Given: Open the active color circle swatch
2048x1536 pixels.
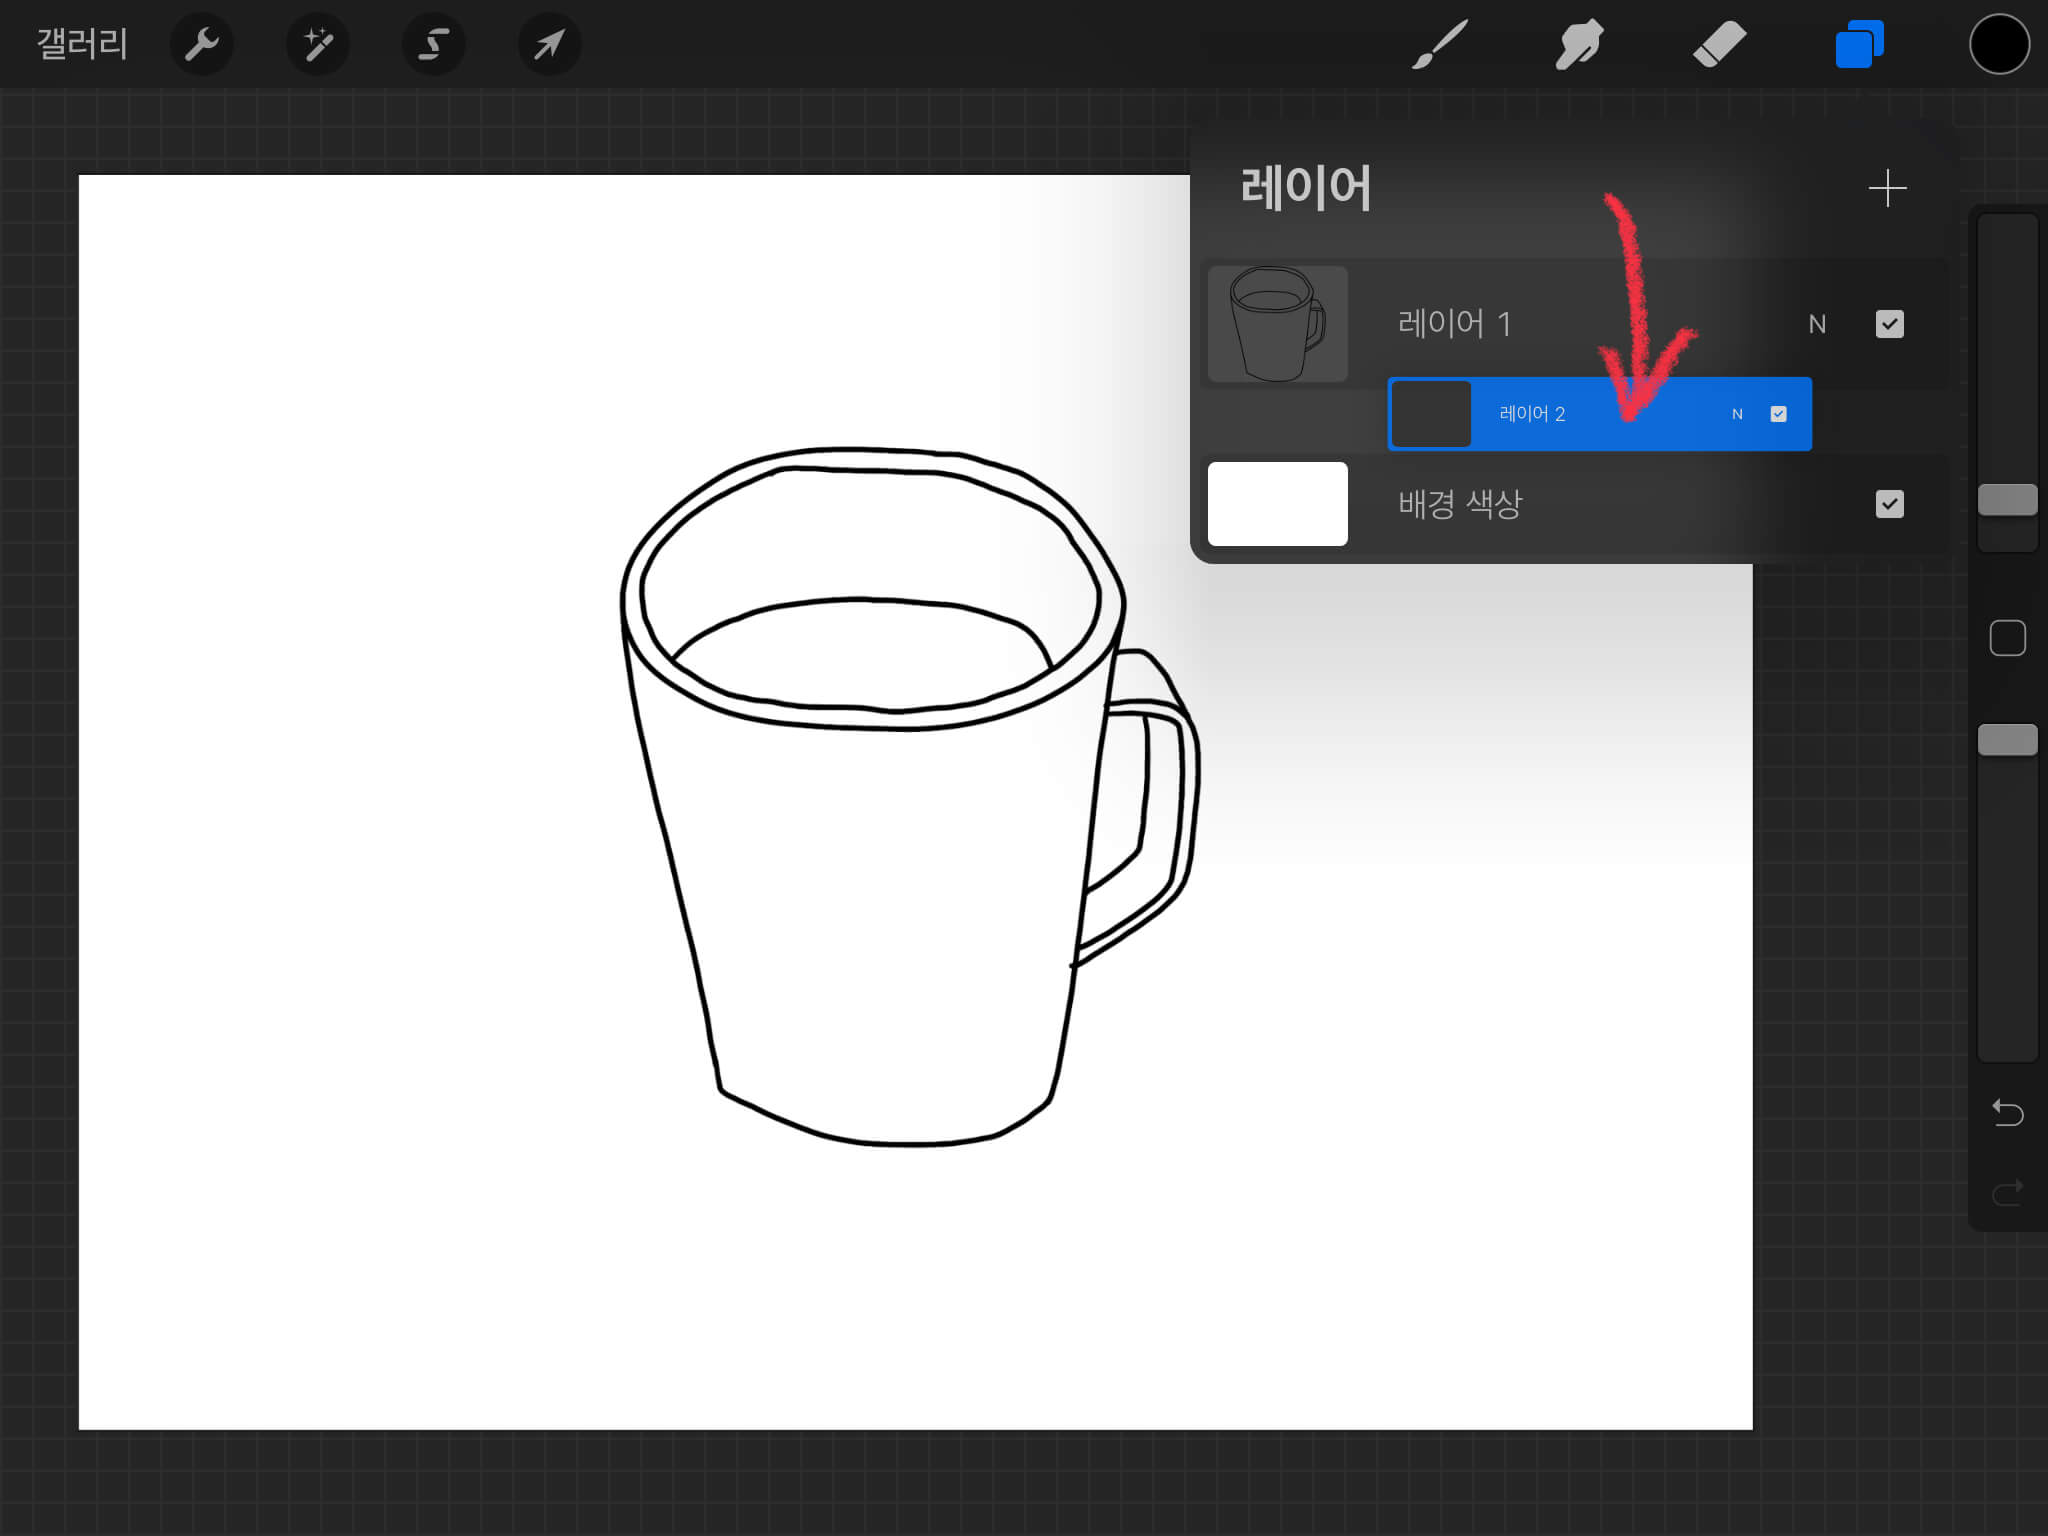Looking at the screenshot, I should pos(1999,44).
